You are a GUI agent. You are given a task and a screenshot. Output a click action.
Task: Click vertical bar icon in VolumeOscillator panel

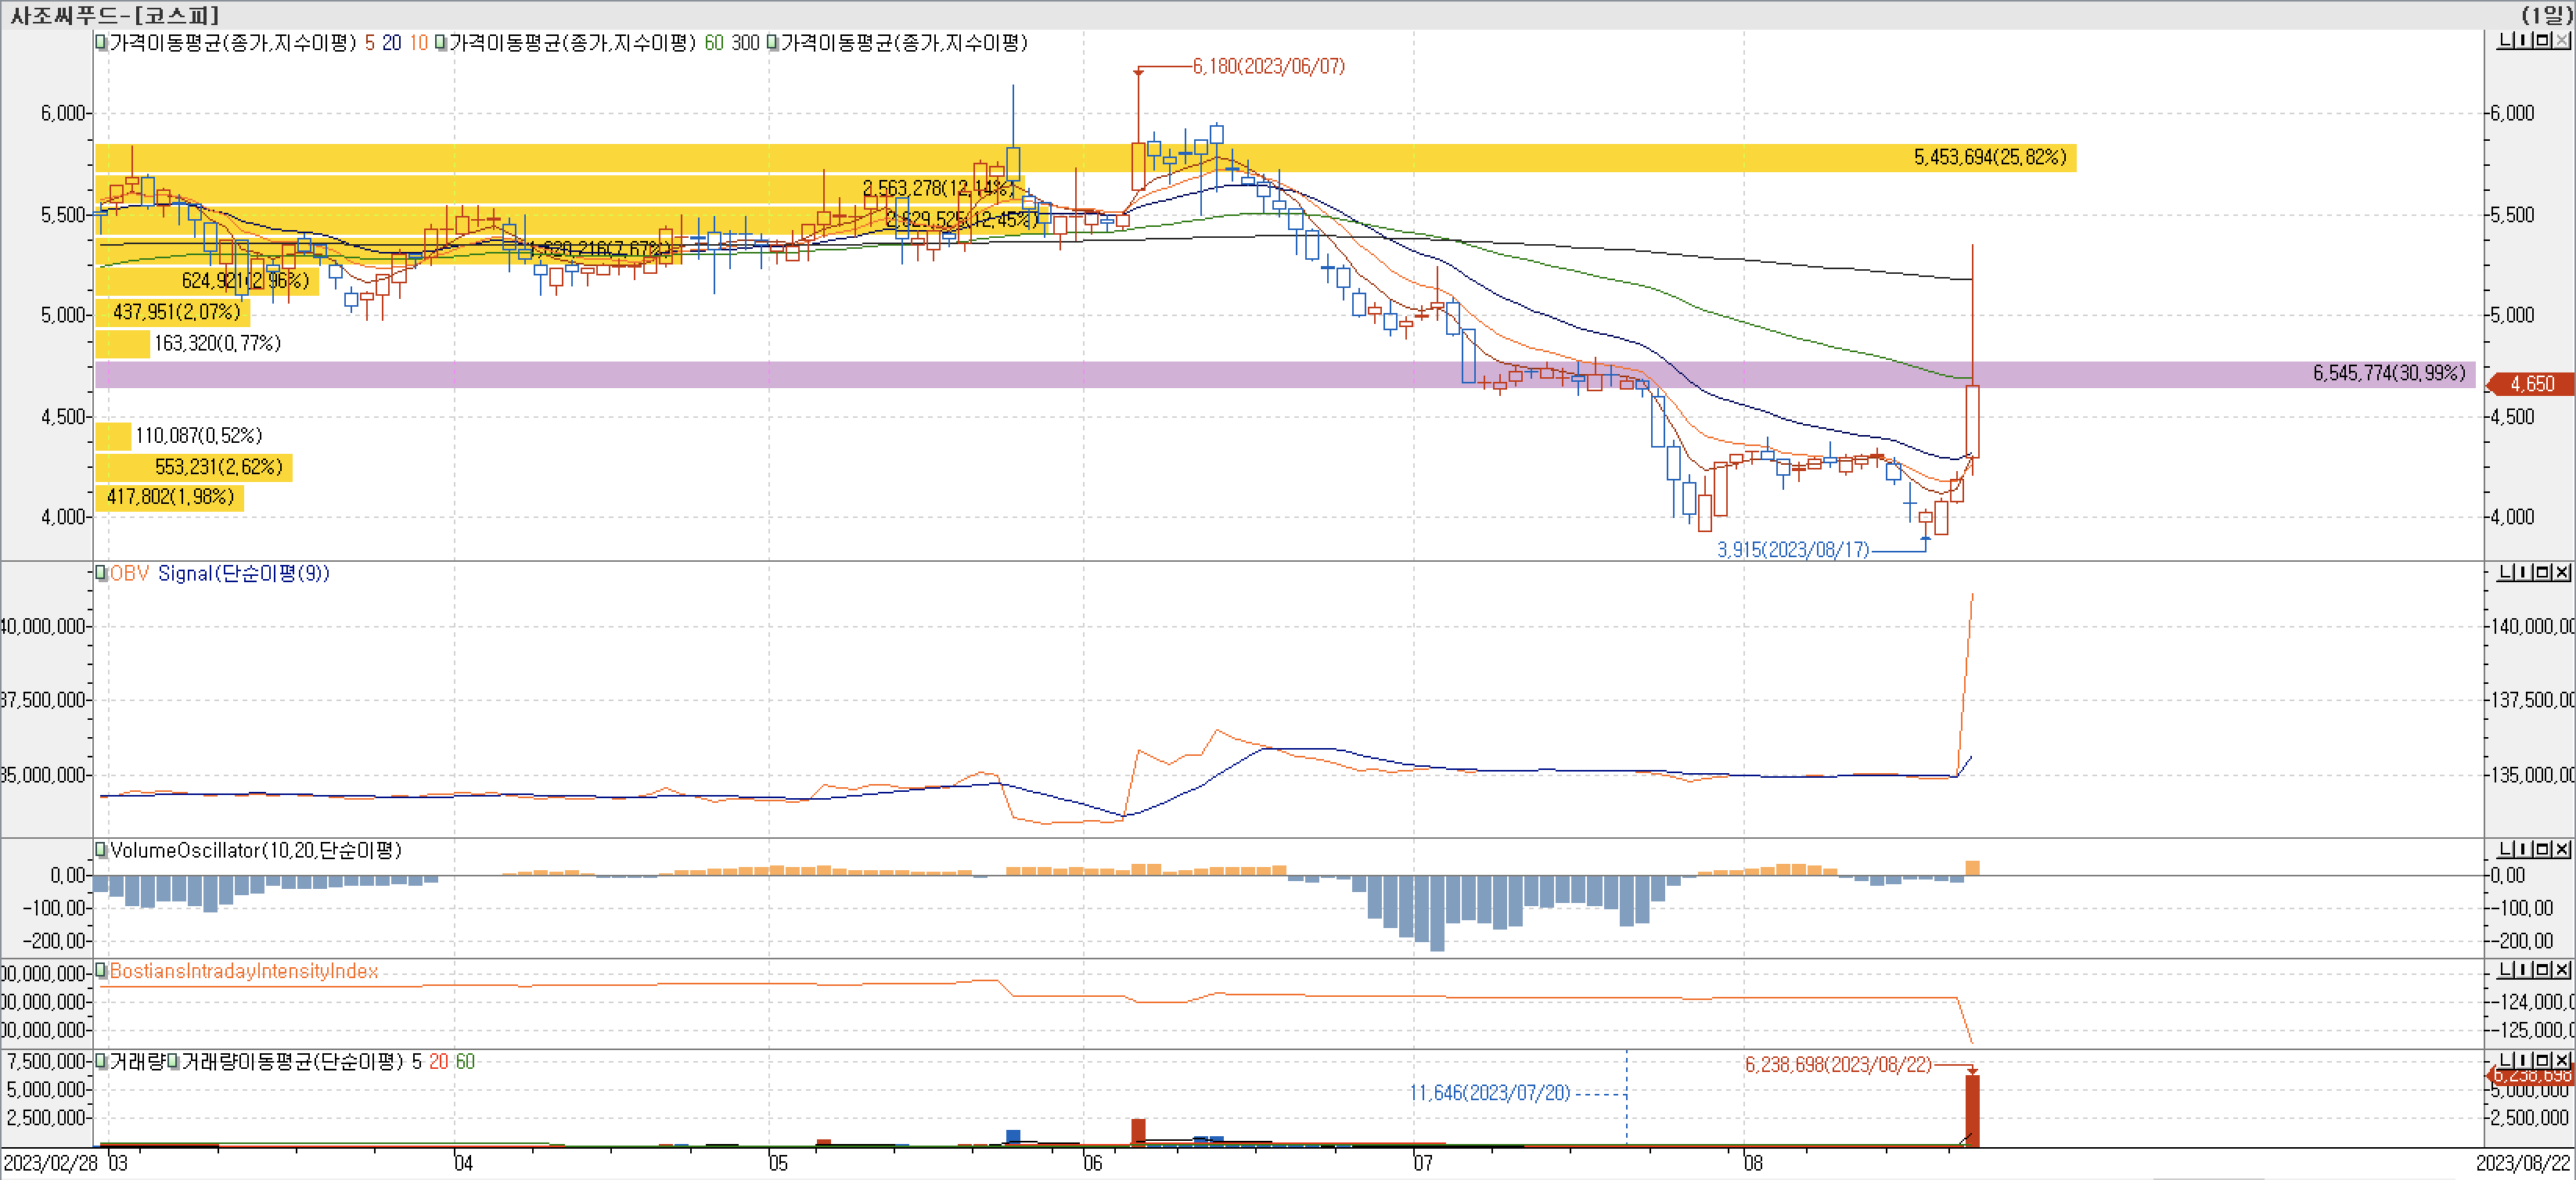(2524, 849)
